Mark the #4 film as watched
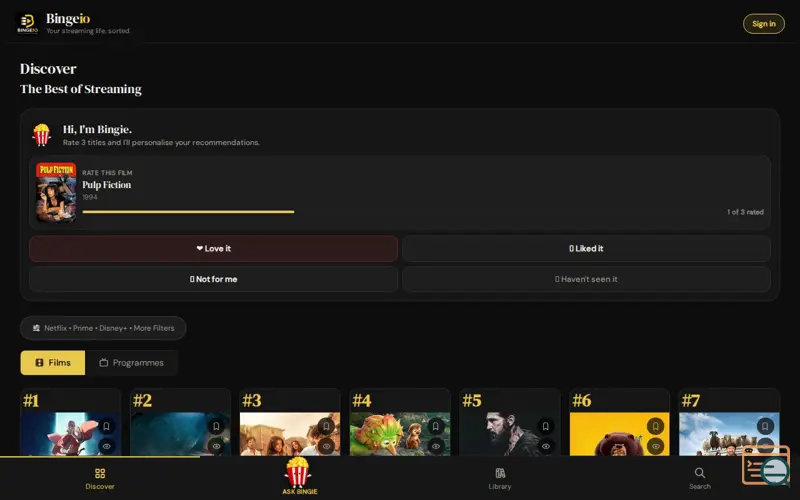Image resolution: width=800 pixels, height=500 pixels. 436,446
